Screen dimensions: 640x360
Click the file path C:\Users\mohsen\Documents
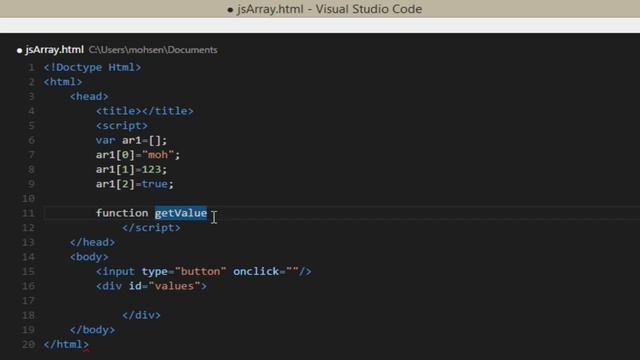153,50
